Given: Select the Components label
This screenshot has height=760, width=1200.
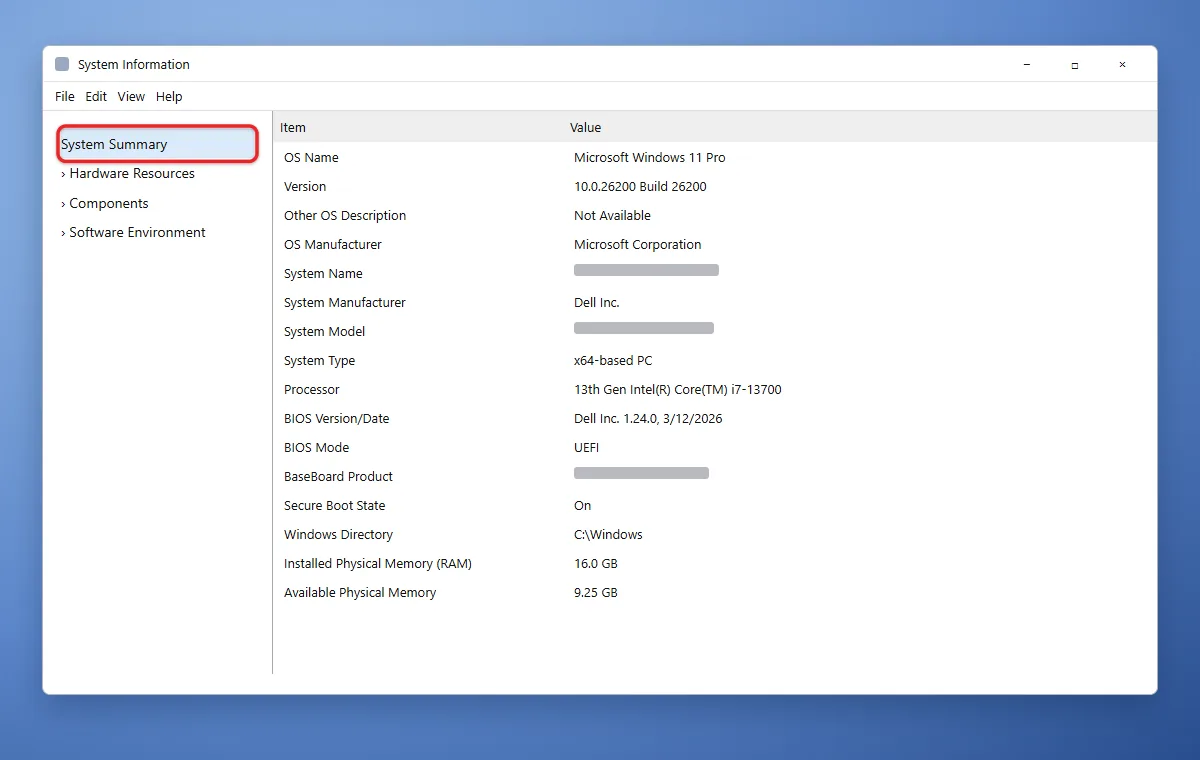Looking at the screenshot, I should point(109,204).
